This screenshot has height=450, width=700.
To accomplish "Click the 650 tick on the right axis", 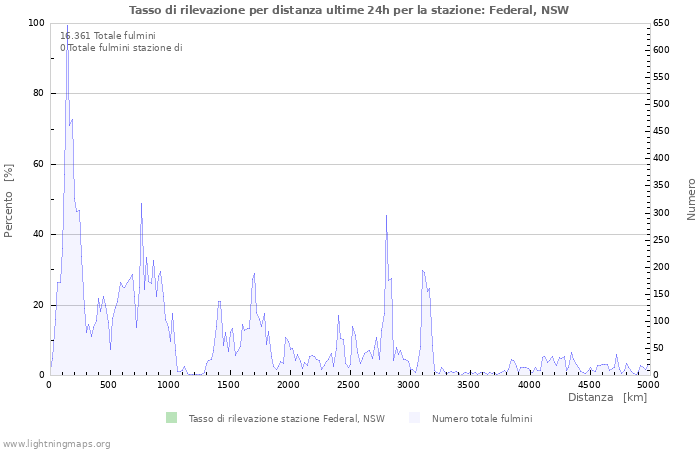I will tap(662, 23).
